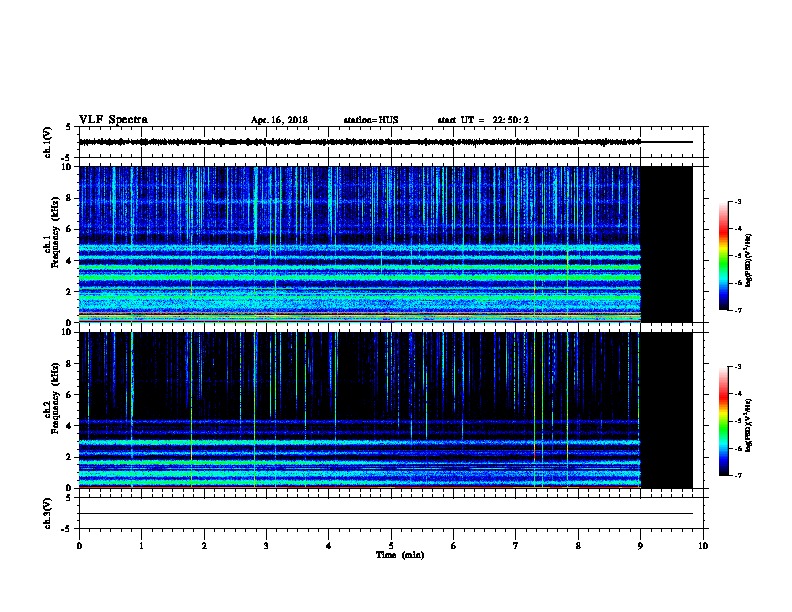Click time axis tick label "4"
Viewport: 792px width, 612px height.
329,546
